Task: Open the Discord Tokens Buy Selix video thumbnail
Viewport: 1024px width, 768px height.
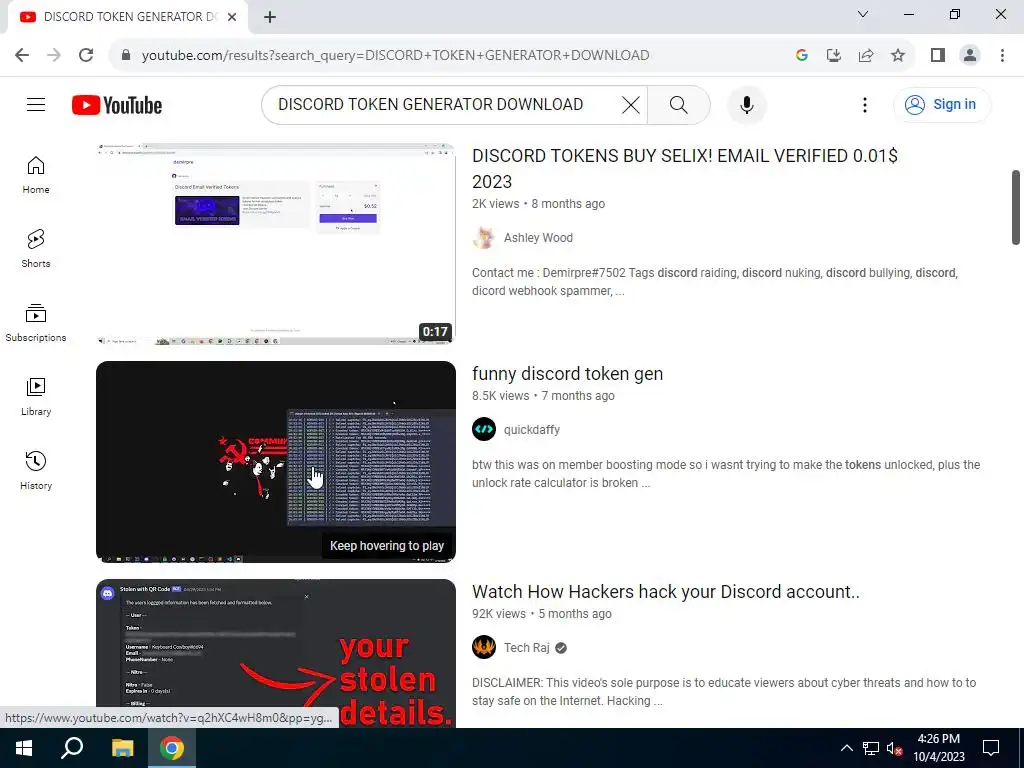Action: (x=276, y=244)
